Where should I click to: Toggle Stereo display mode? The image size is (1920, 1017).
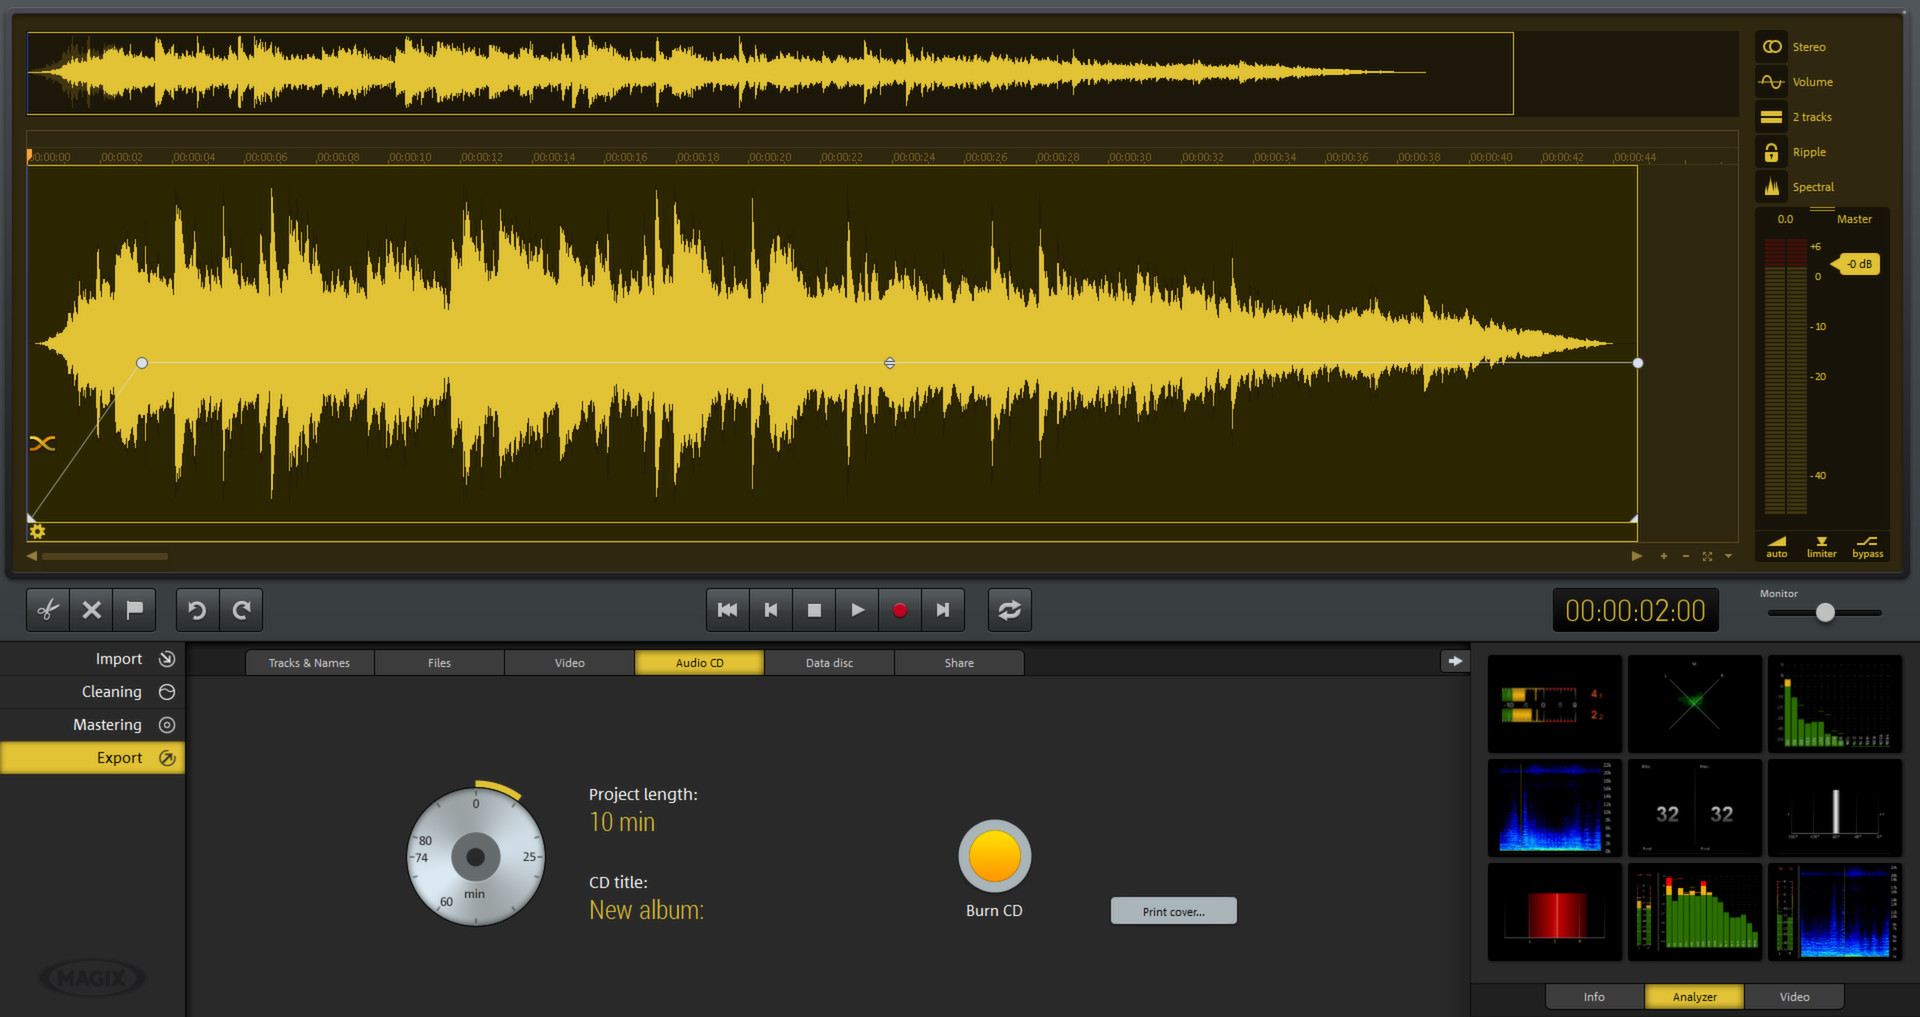coord(1772,47)
